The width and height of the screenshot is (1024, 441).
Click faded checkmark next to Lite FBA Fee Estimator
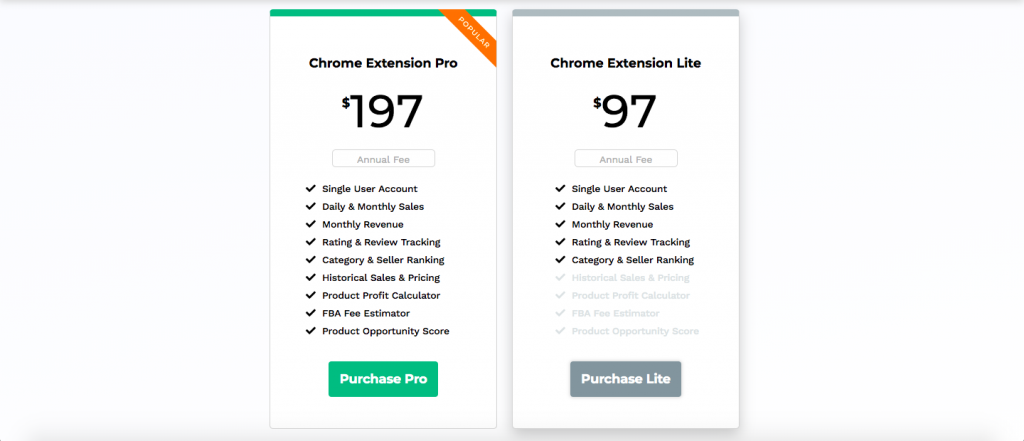[560, 313]
